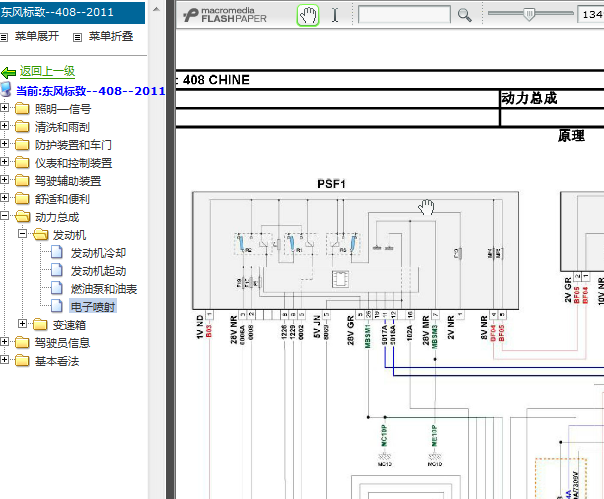This screenshot has width=604, height=499.
Task: Click the 发动机起动 document icon
Action: pyautogui.click(x=57, y=271)
